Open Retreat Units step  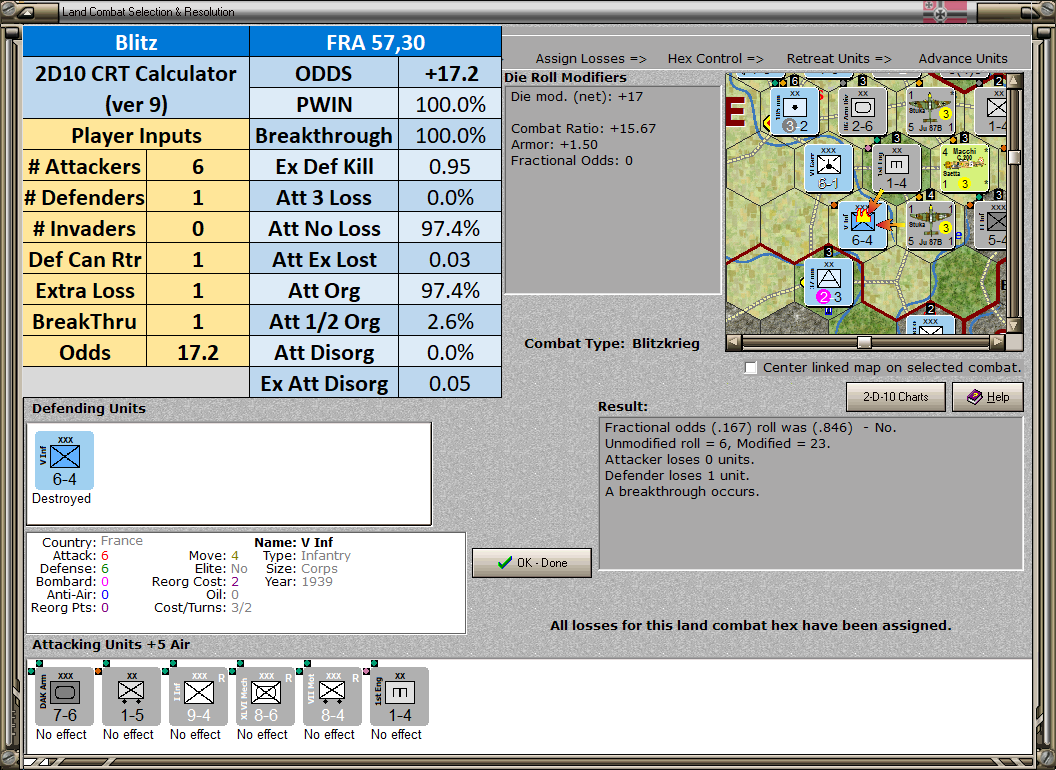[x=838, y=59]
